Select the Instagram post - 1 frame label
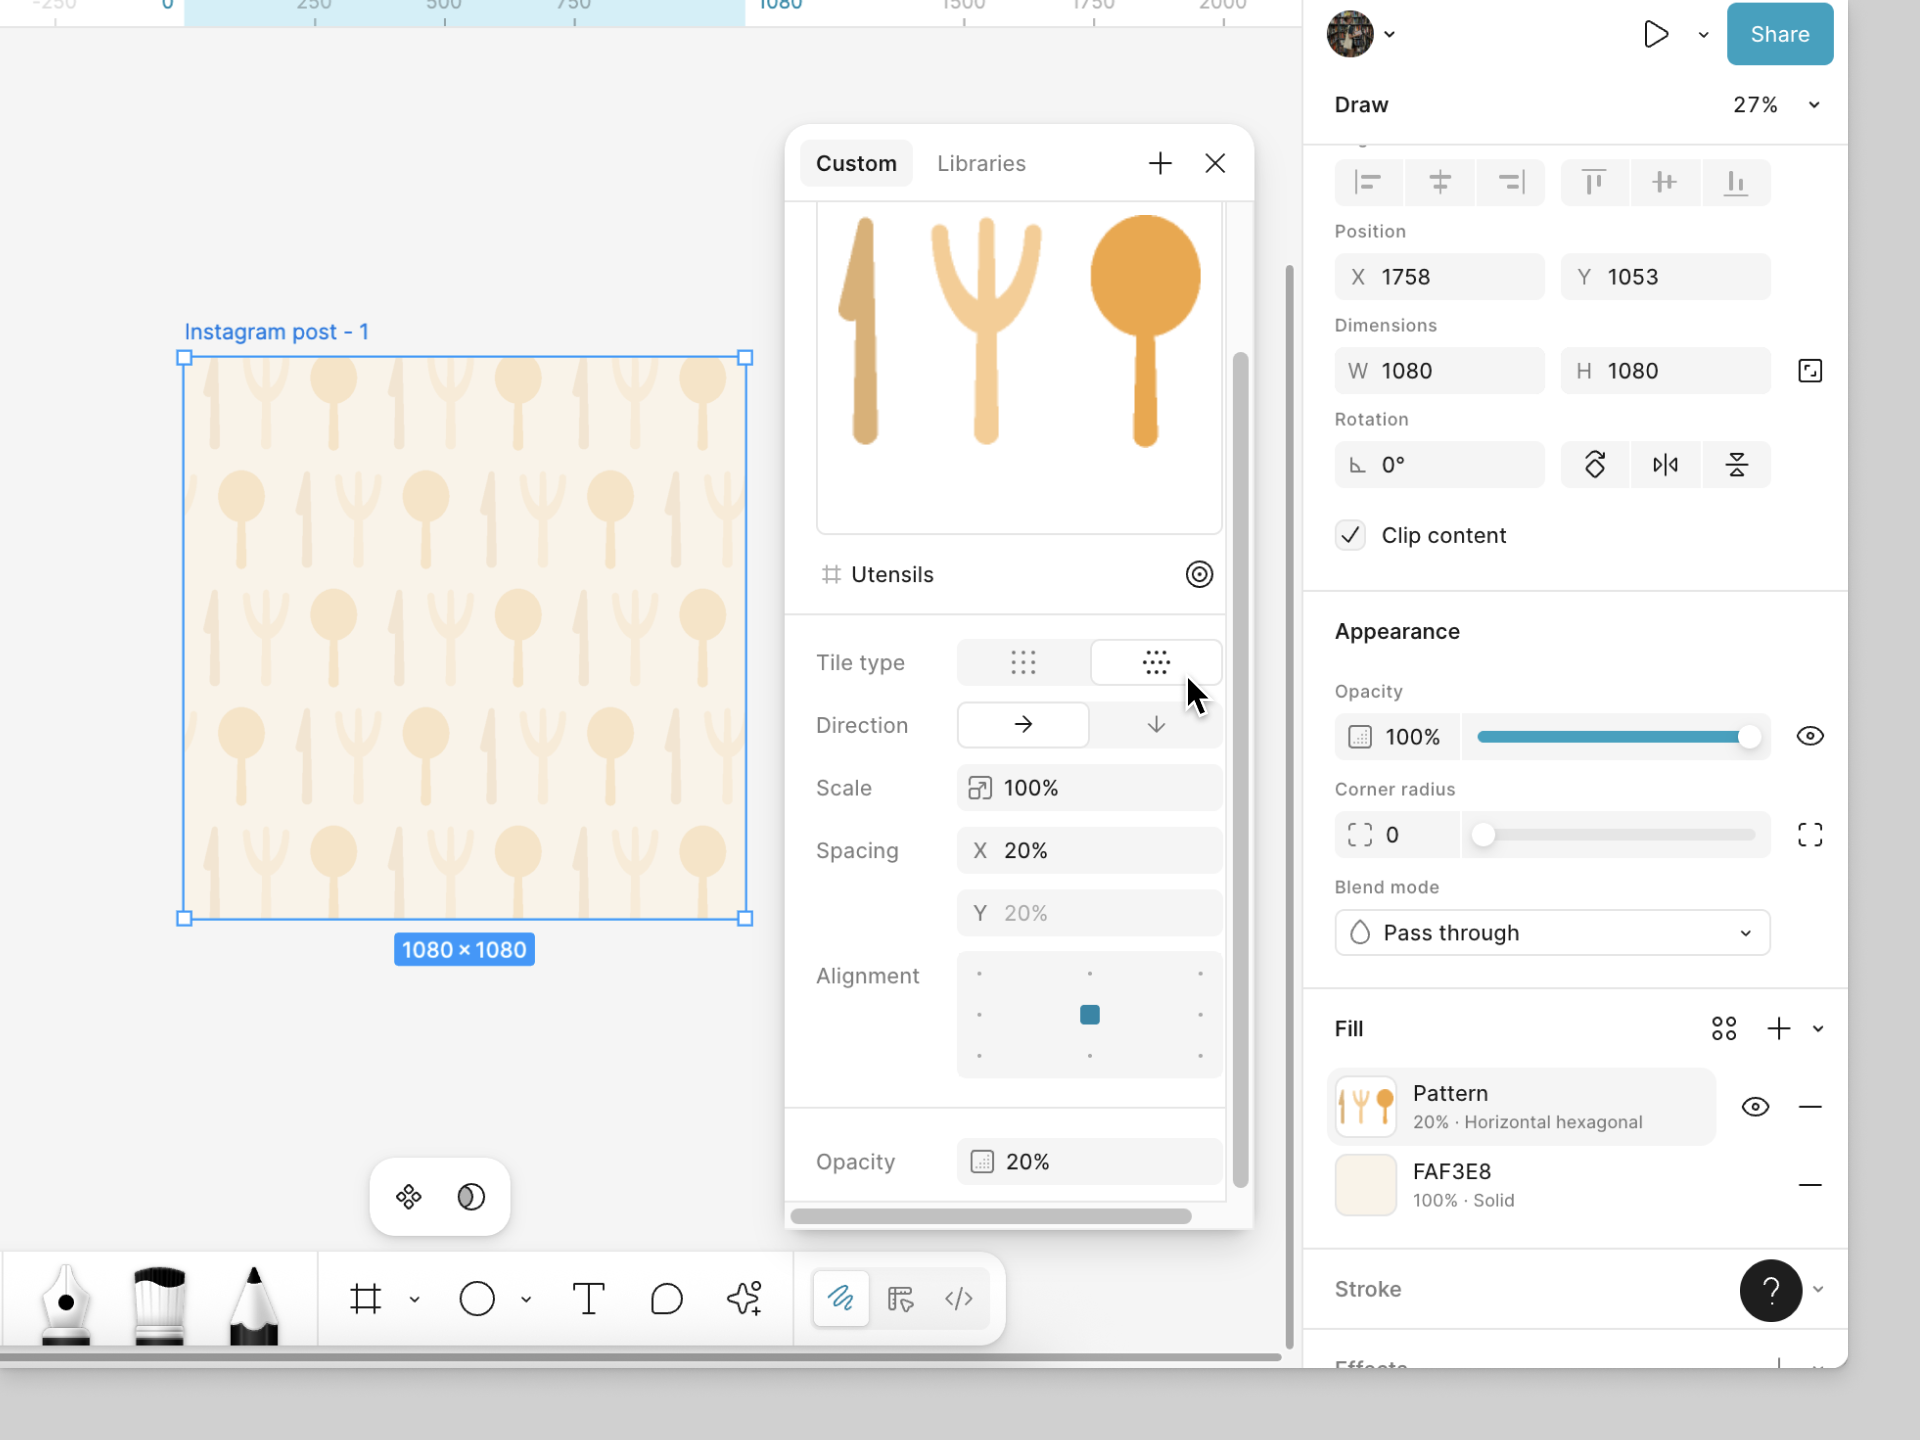The image size is (1920, 1440). (276, 332)
